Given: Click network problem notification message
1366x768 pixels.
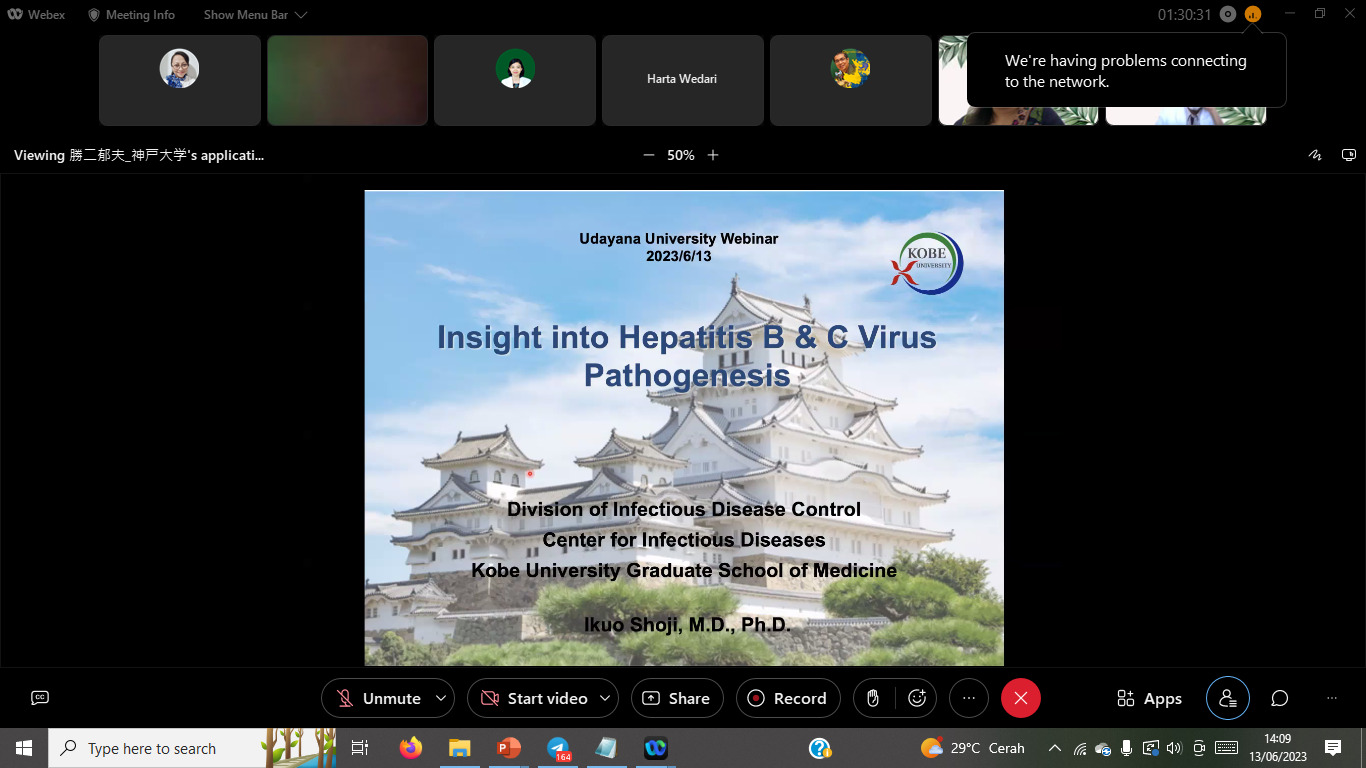Looking at the screenshot, I should [1126, 71].
